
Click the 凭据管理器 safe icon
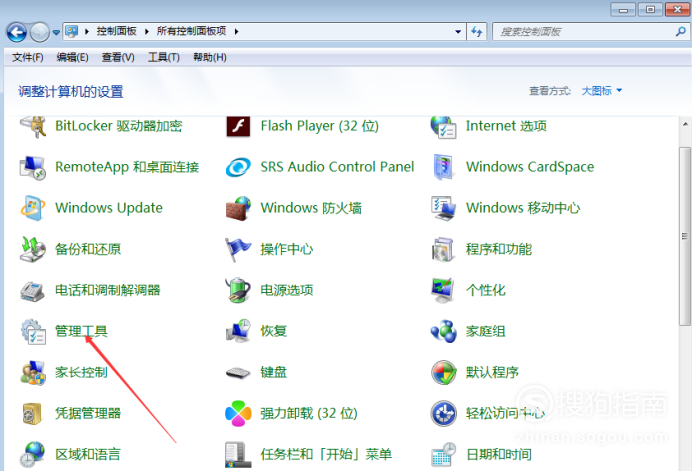[x=32, y=414]
